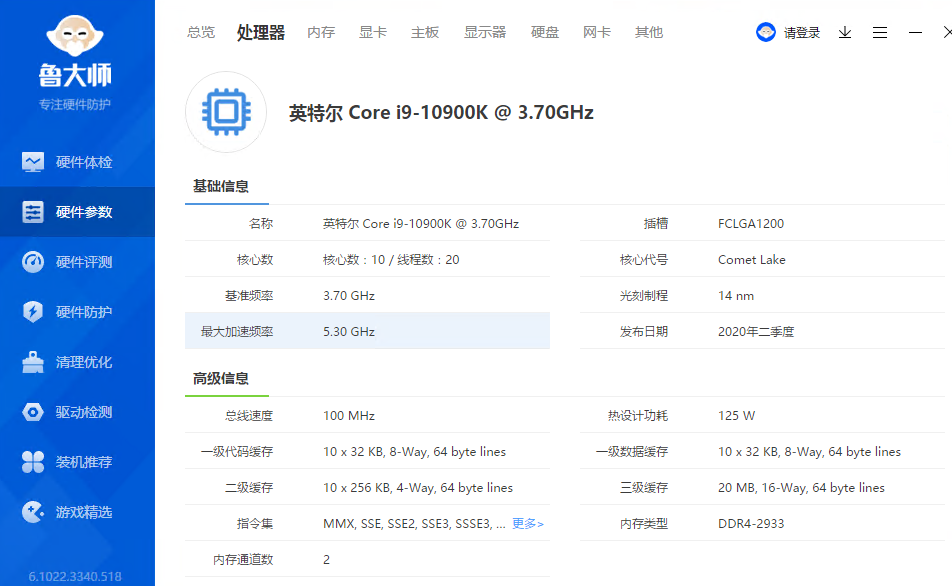
Task: Click the 驱动检测 menu label
Action: click(x=84, y=412)
